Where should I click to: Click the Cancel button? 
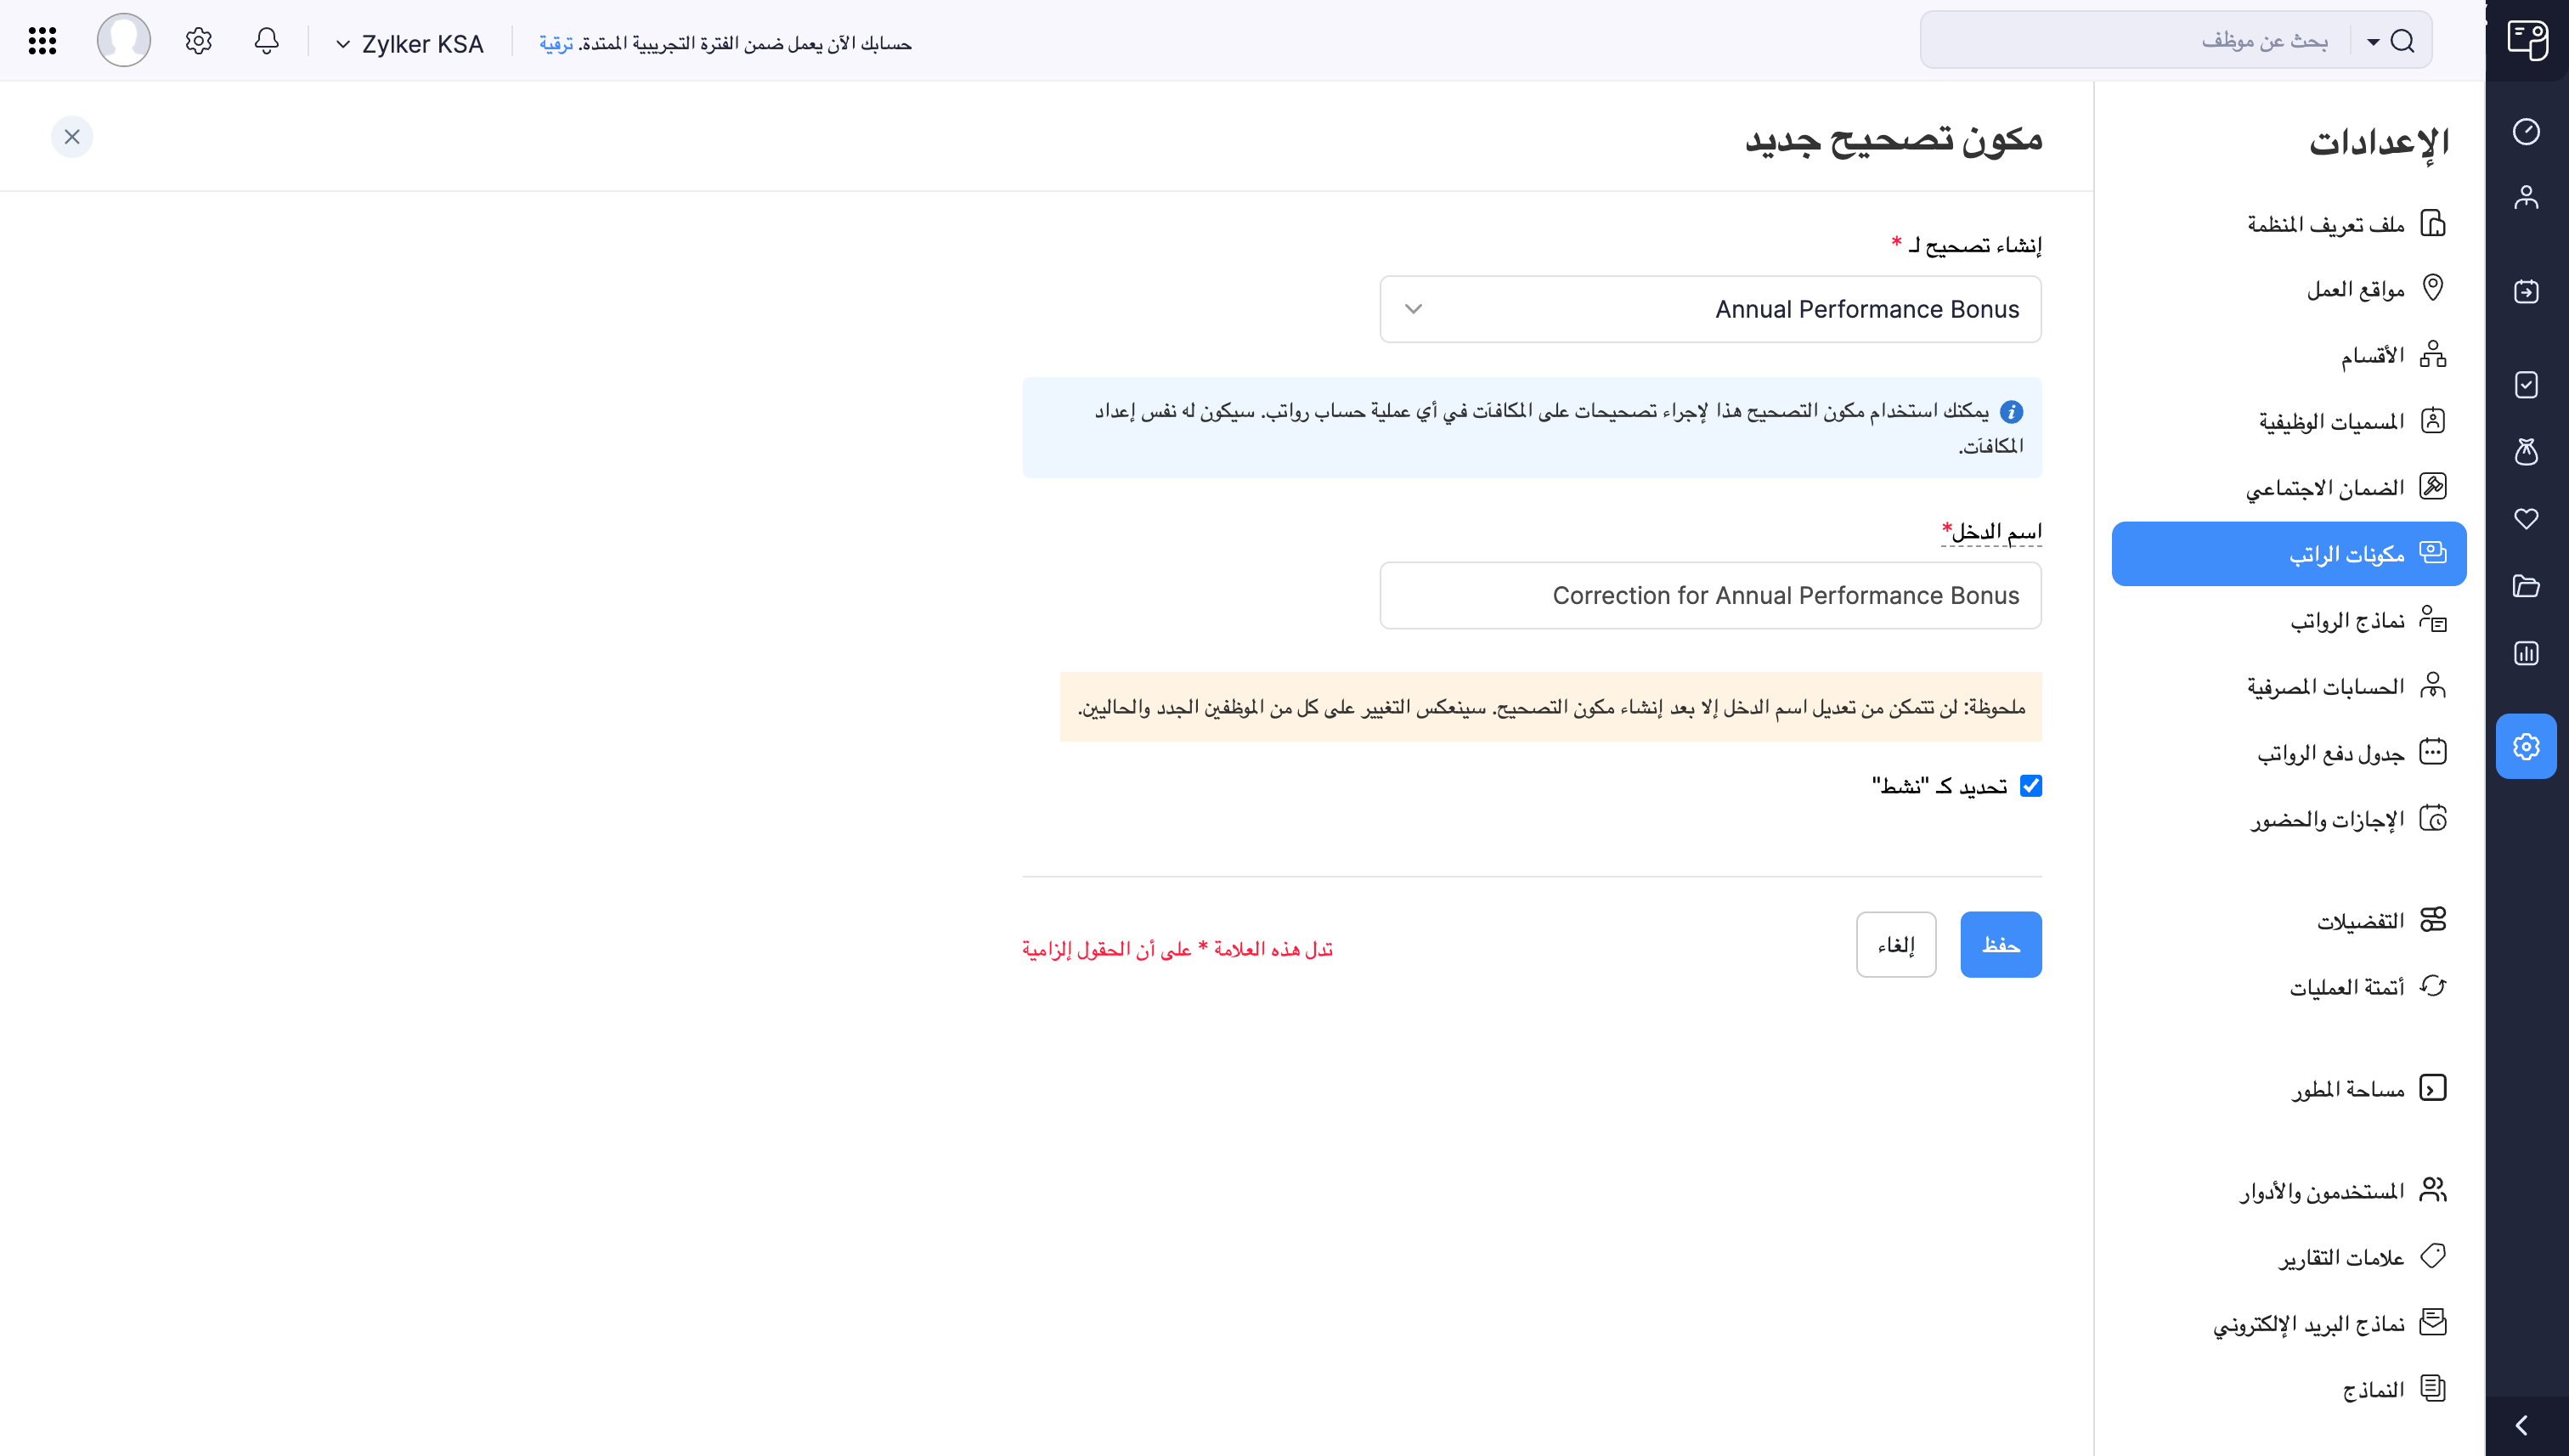click(x=1895, y=945)
